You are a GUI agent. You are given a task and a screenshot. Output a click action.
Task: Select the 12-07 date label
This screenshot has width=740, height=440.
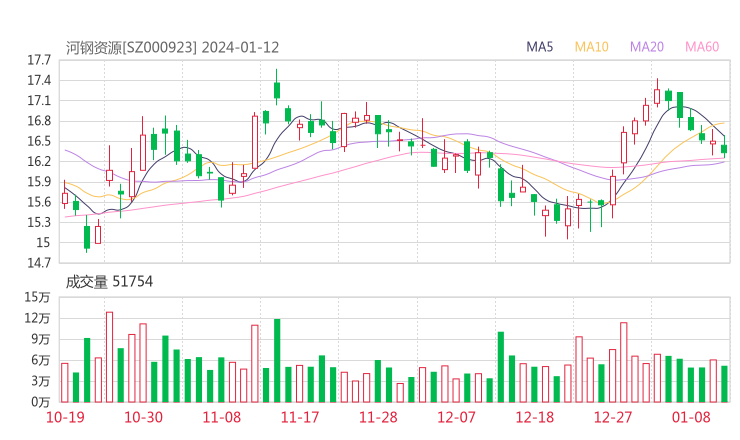(x=456, y=417)
